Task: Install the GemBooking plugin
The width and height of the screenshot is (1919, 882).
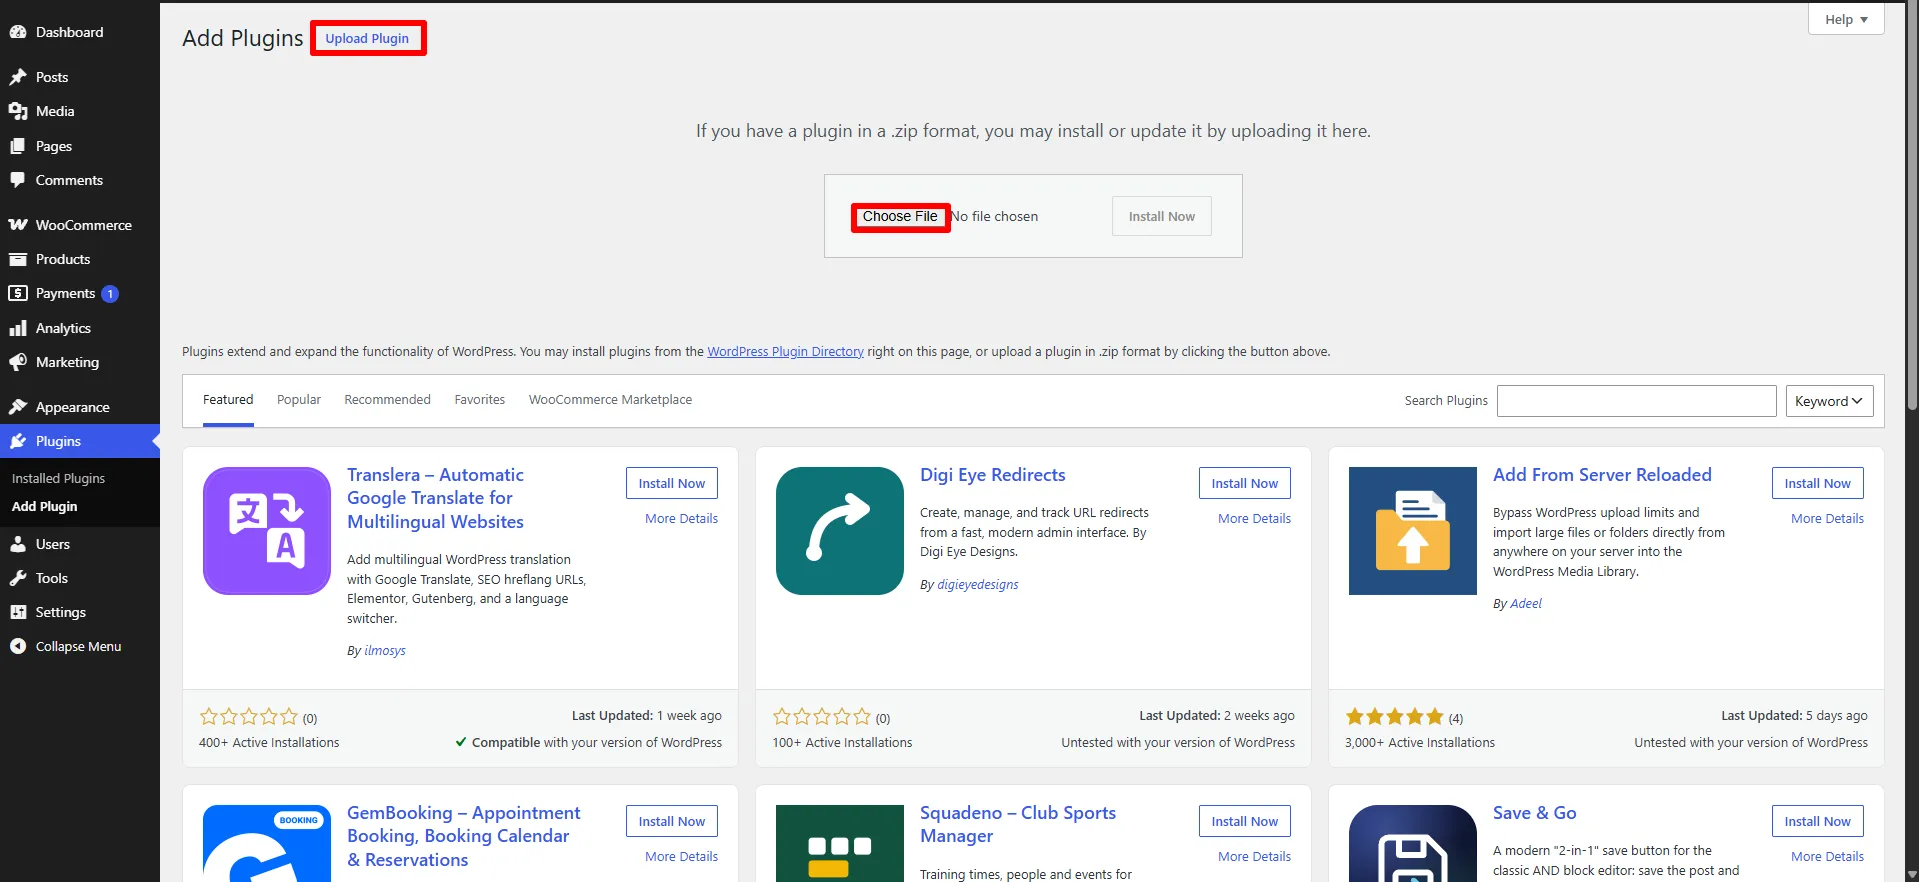Action: (x=672, y=821)
